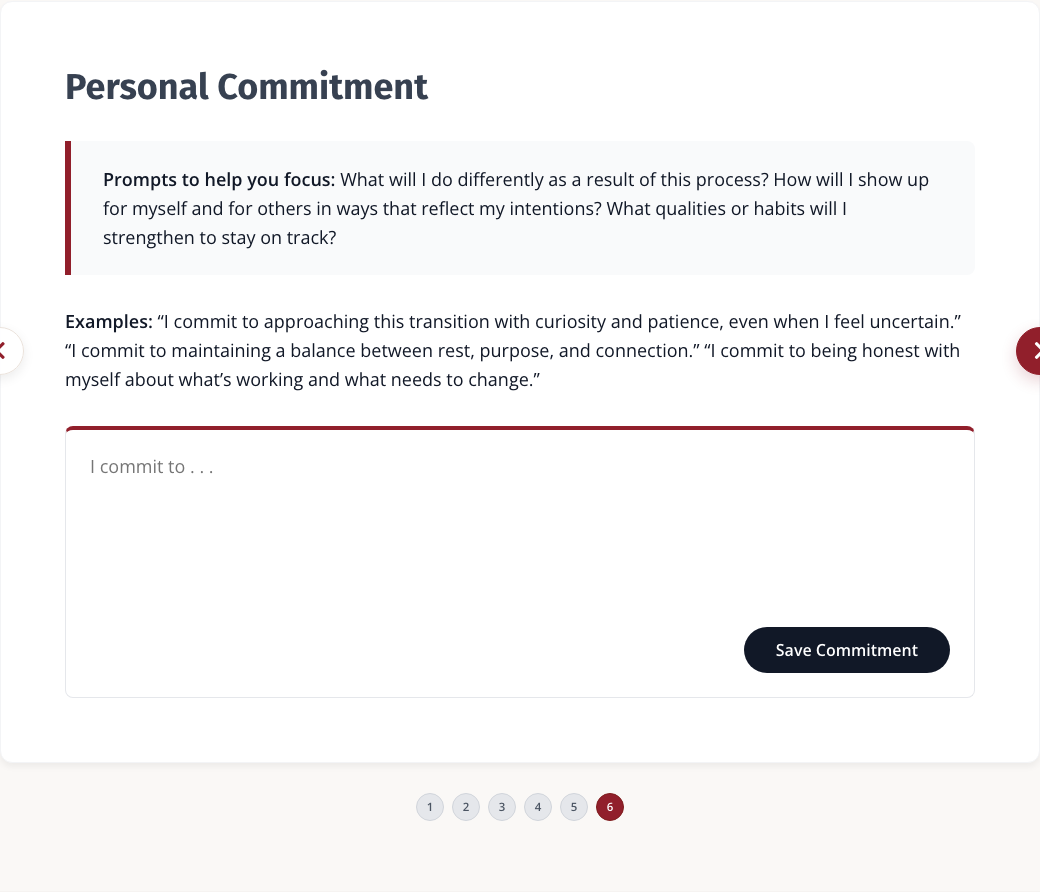The image size is (1040, 892).
Task: Click the "balance between rest, purpose" example sentence
Action: pyautogui.click(x=382, y=351)
